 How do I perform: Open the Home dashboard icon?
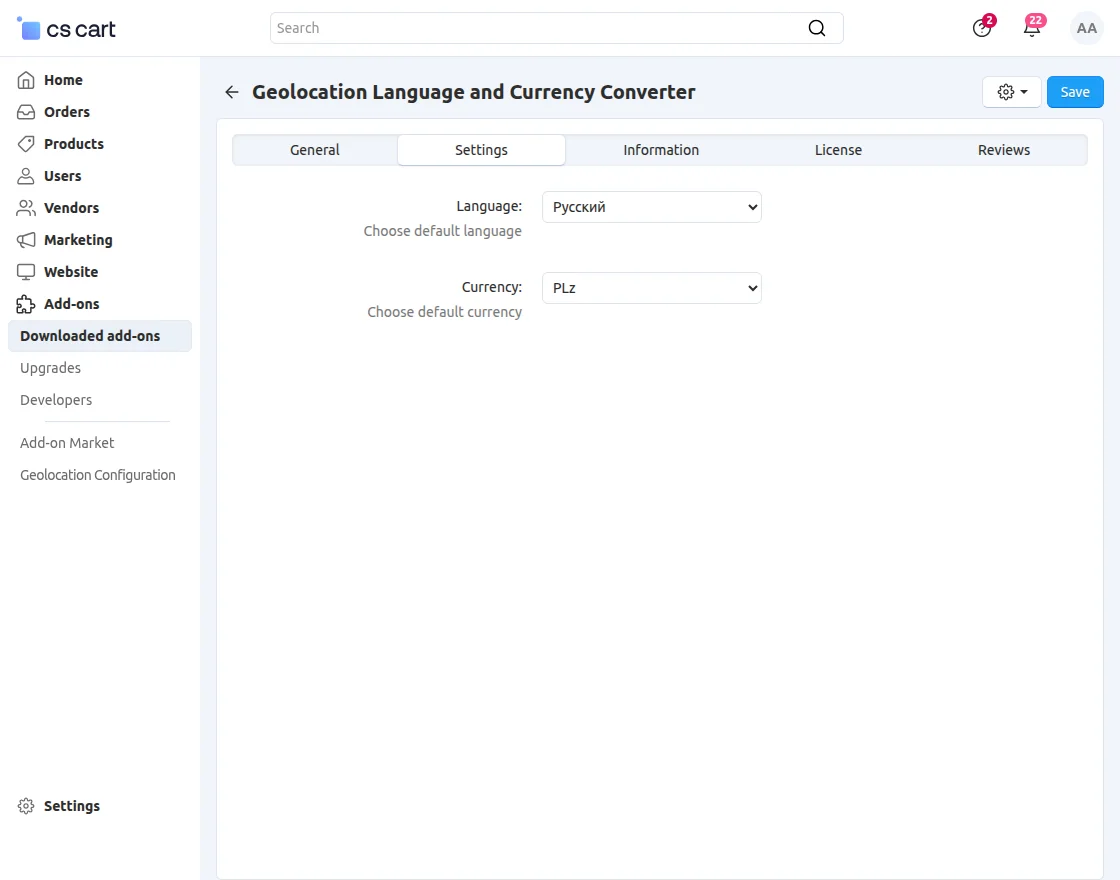tap(25, 80)
